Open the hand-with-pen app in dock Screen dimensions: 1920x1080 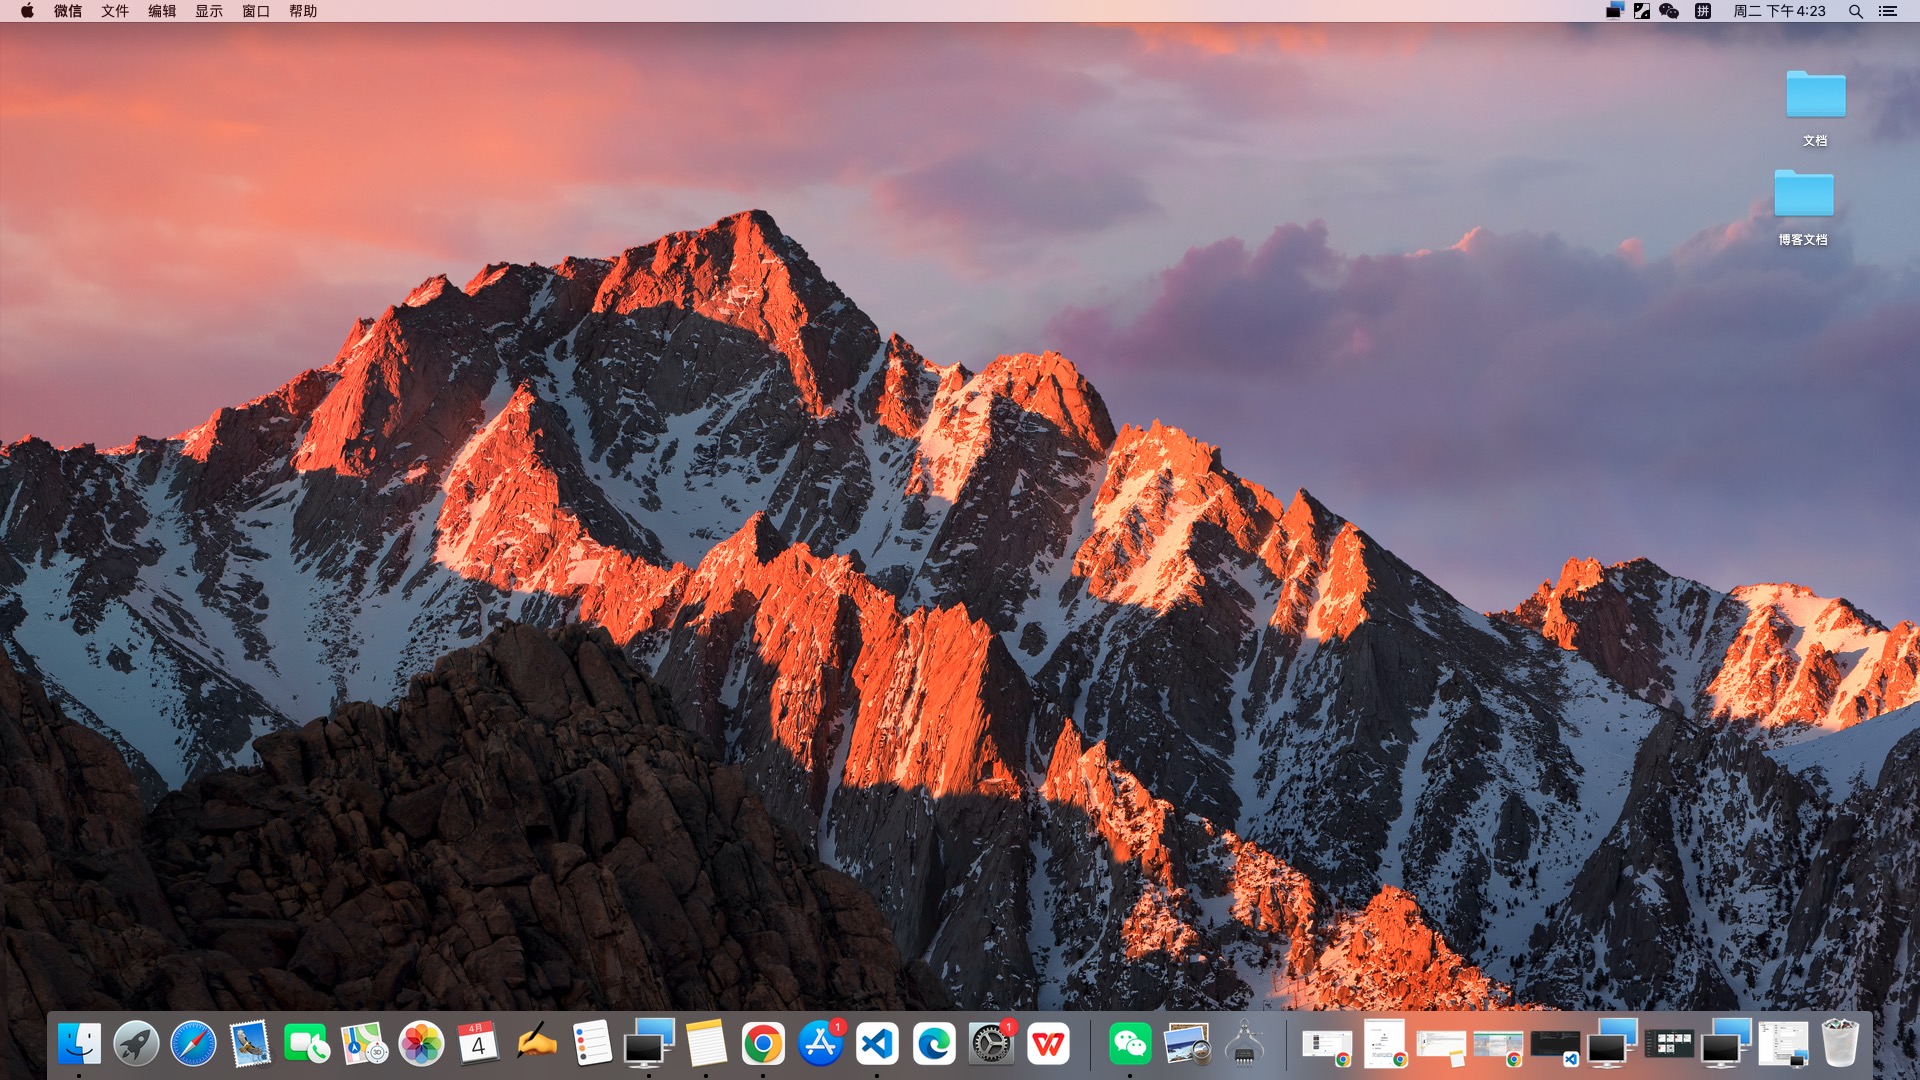coord(535,1044)
